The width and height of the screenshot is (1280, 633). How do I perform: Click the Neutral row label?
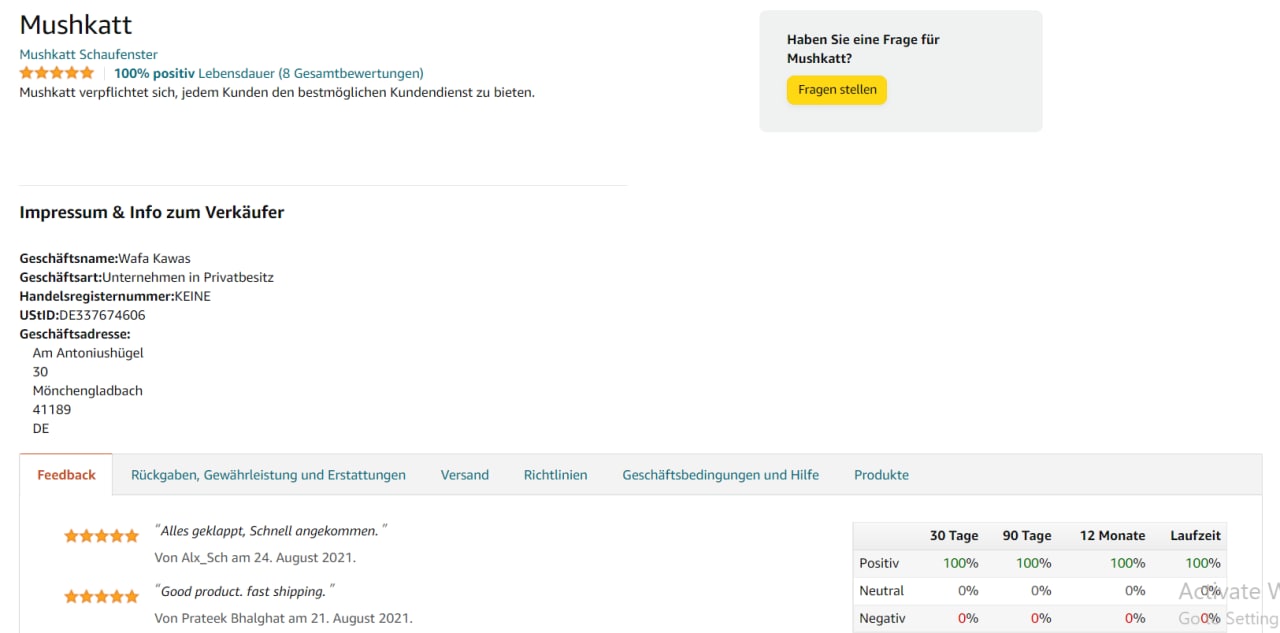(881, 591)
